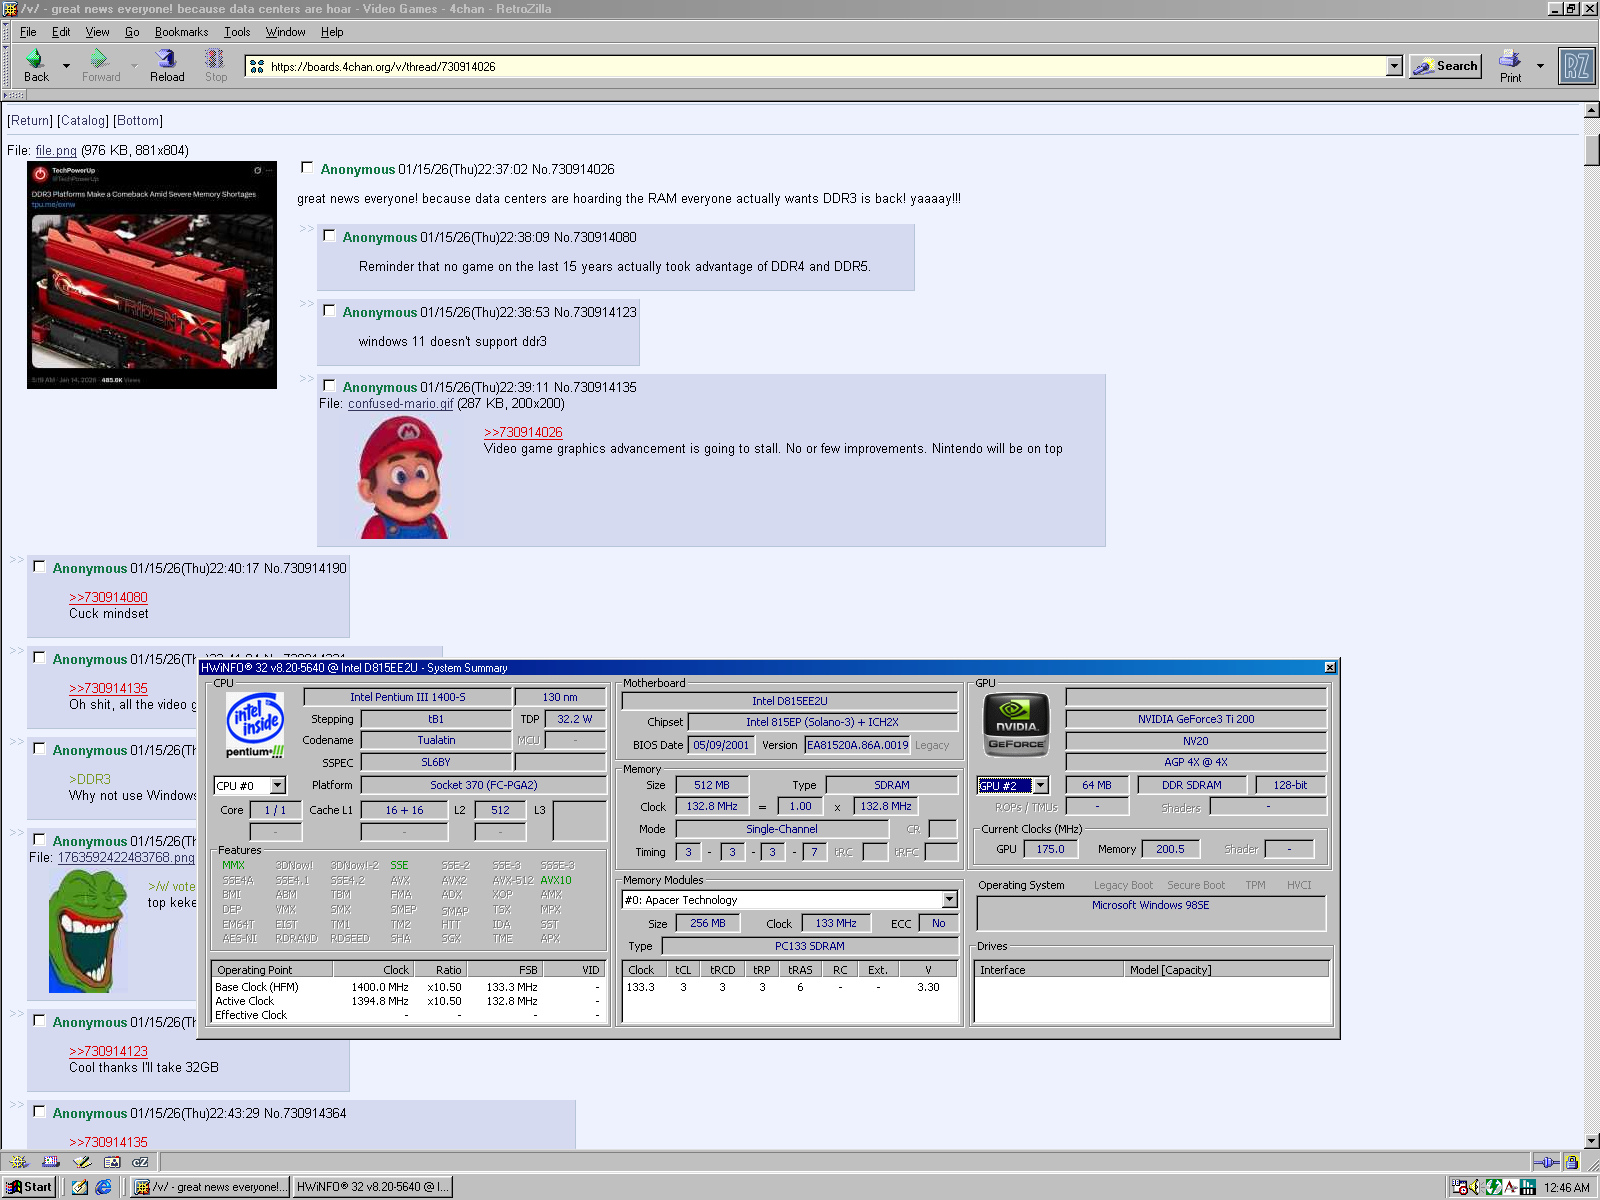Expand the memory module #0 Apacer dropdown
The height and width of the screenshot is (1200, 1600).
coord(949,900)
